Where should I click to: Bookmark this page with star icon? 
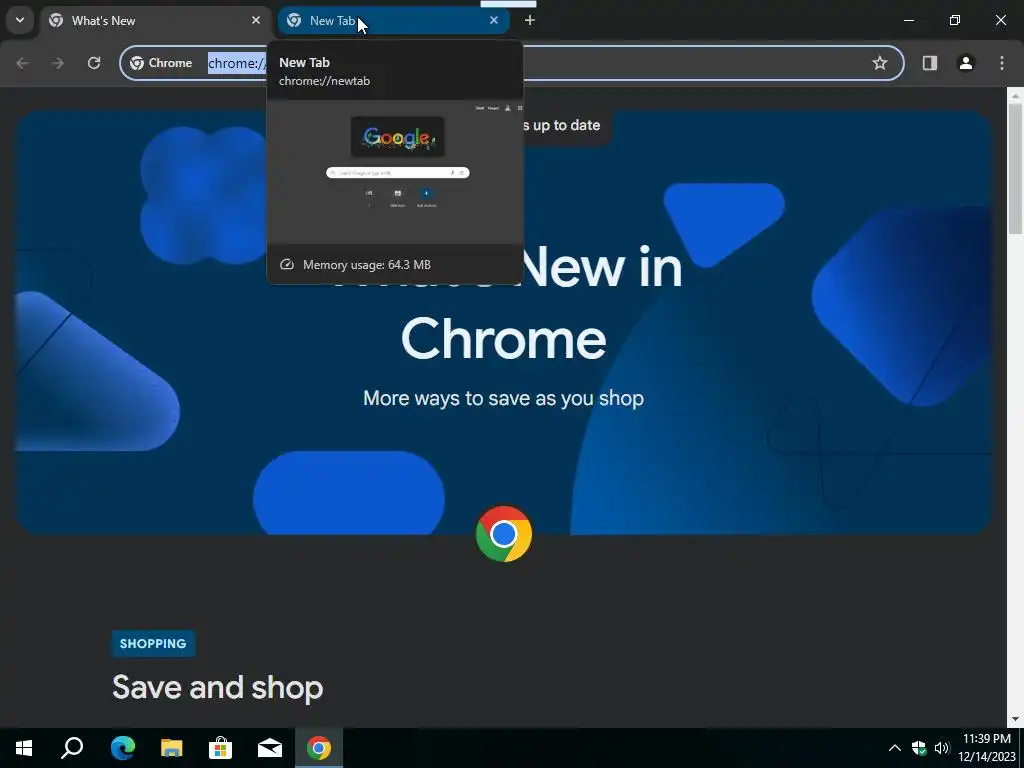[880, 63]
